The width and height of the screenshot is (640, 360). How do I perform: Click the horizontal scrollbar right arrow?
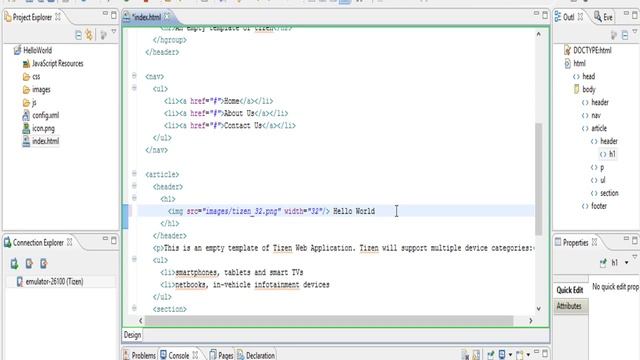pos(531,321)
